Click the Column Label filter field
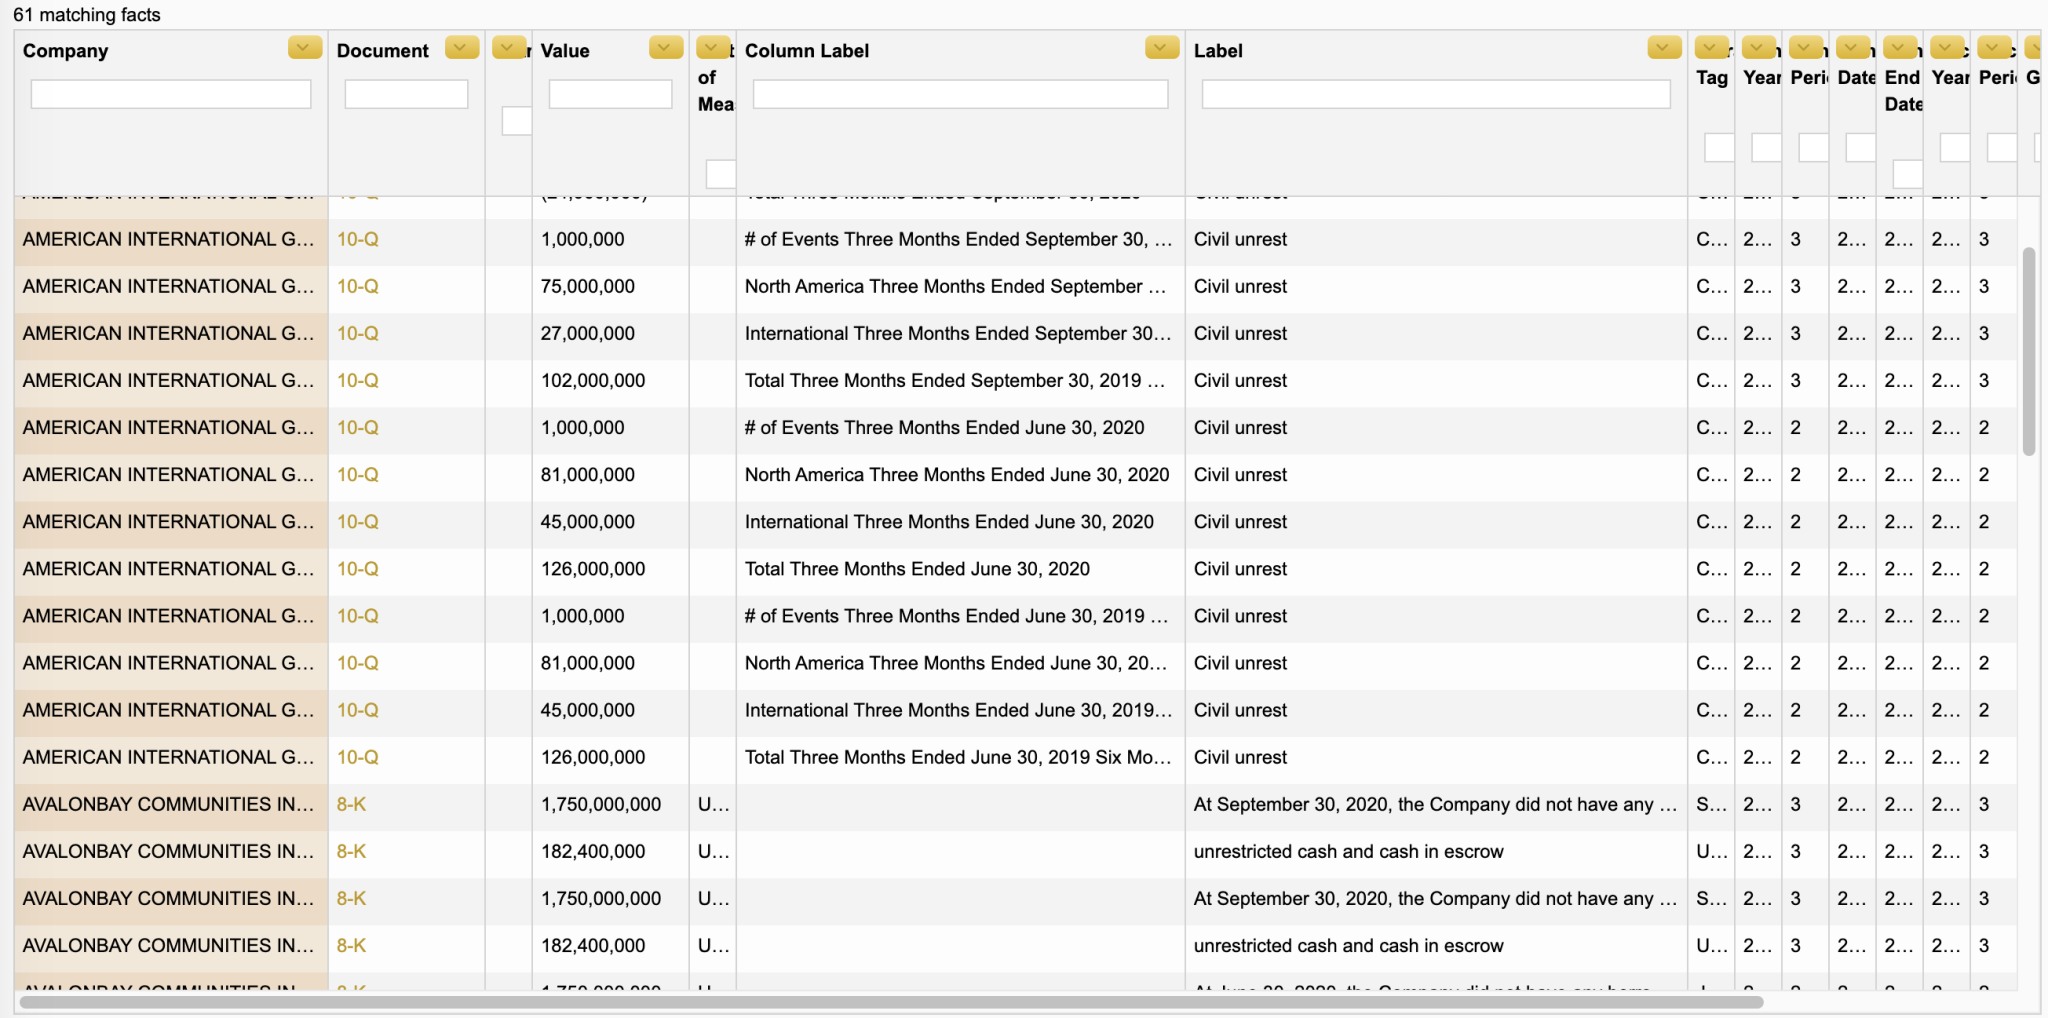This screenshot has width=2048, height=1018. (x=960, y=94)
